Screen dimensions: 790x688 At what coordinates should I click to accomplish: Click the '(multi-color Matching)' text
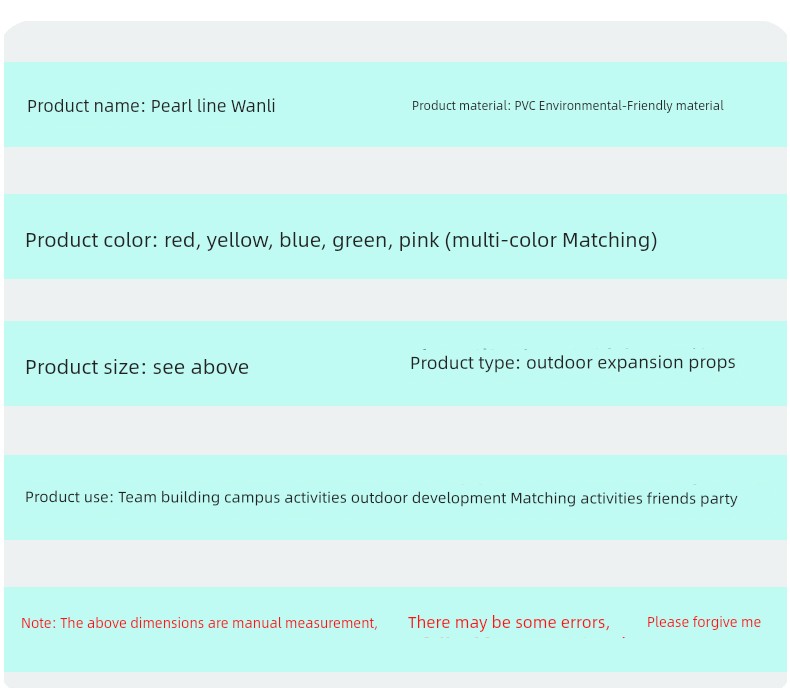551,240
